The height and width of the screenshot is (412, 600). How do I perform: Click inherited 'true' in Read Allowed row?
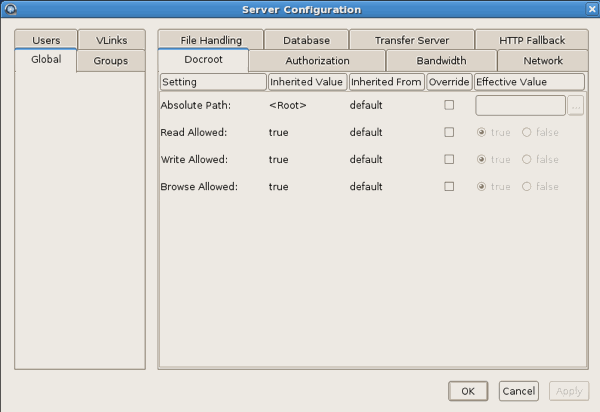pos(279,133)
